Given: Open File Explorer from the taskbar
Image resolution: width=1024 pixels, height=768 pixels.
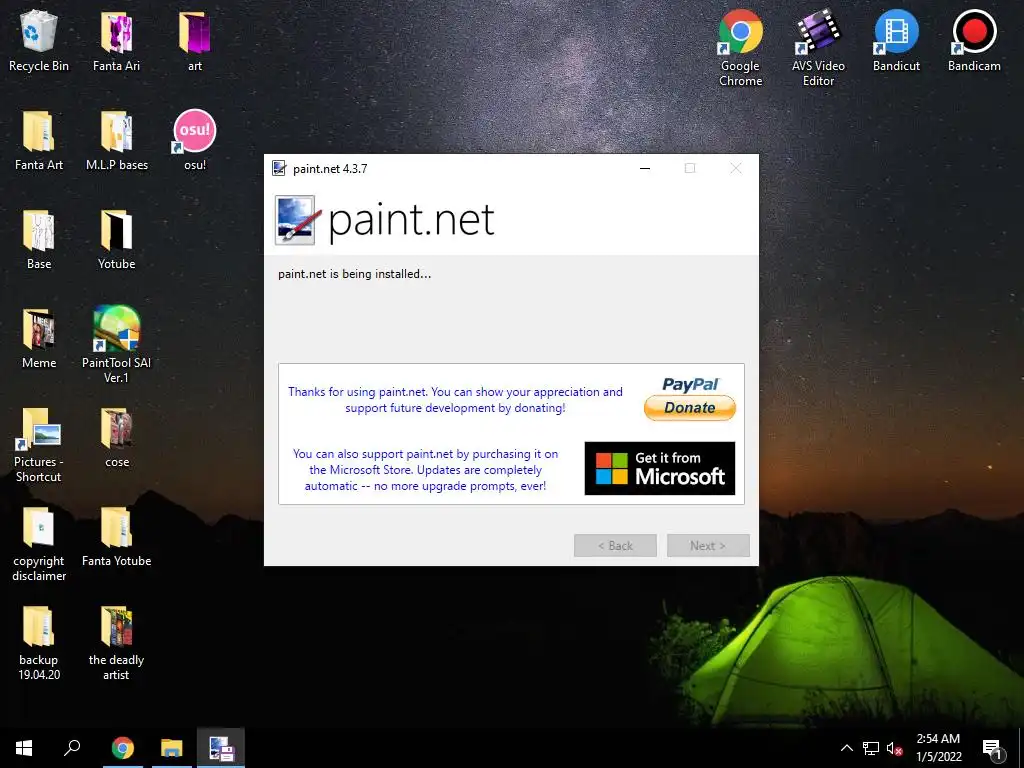Looking at the screenshot, I should tap(172, 748).
